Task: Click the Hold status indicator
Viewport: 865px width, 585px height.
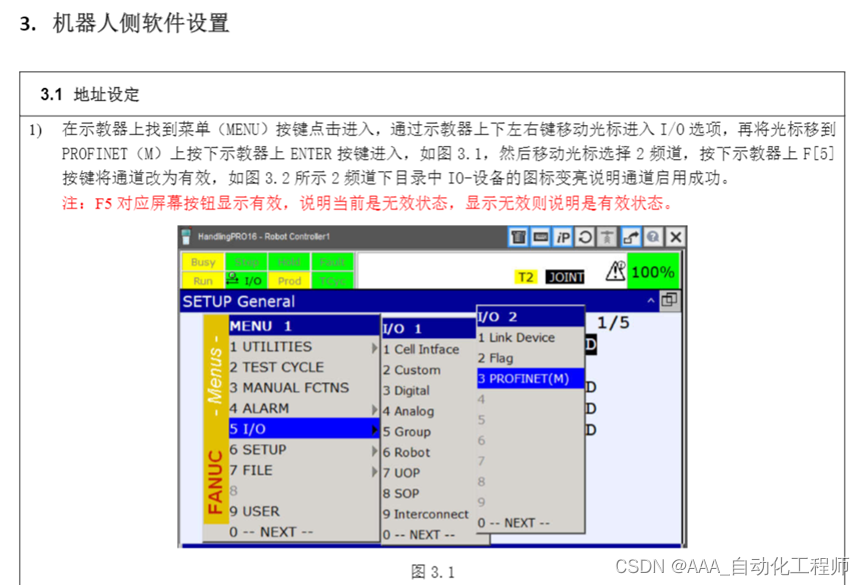Action: tap(289, 262)
